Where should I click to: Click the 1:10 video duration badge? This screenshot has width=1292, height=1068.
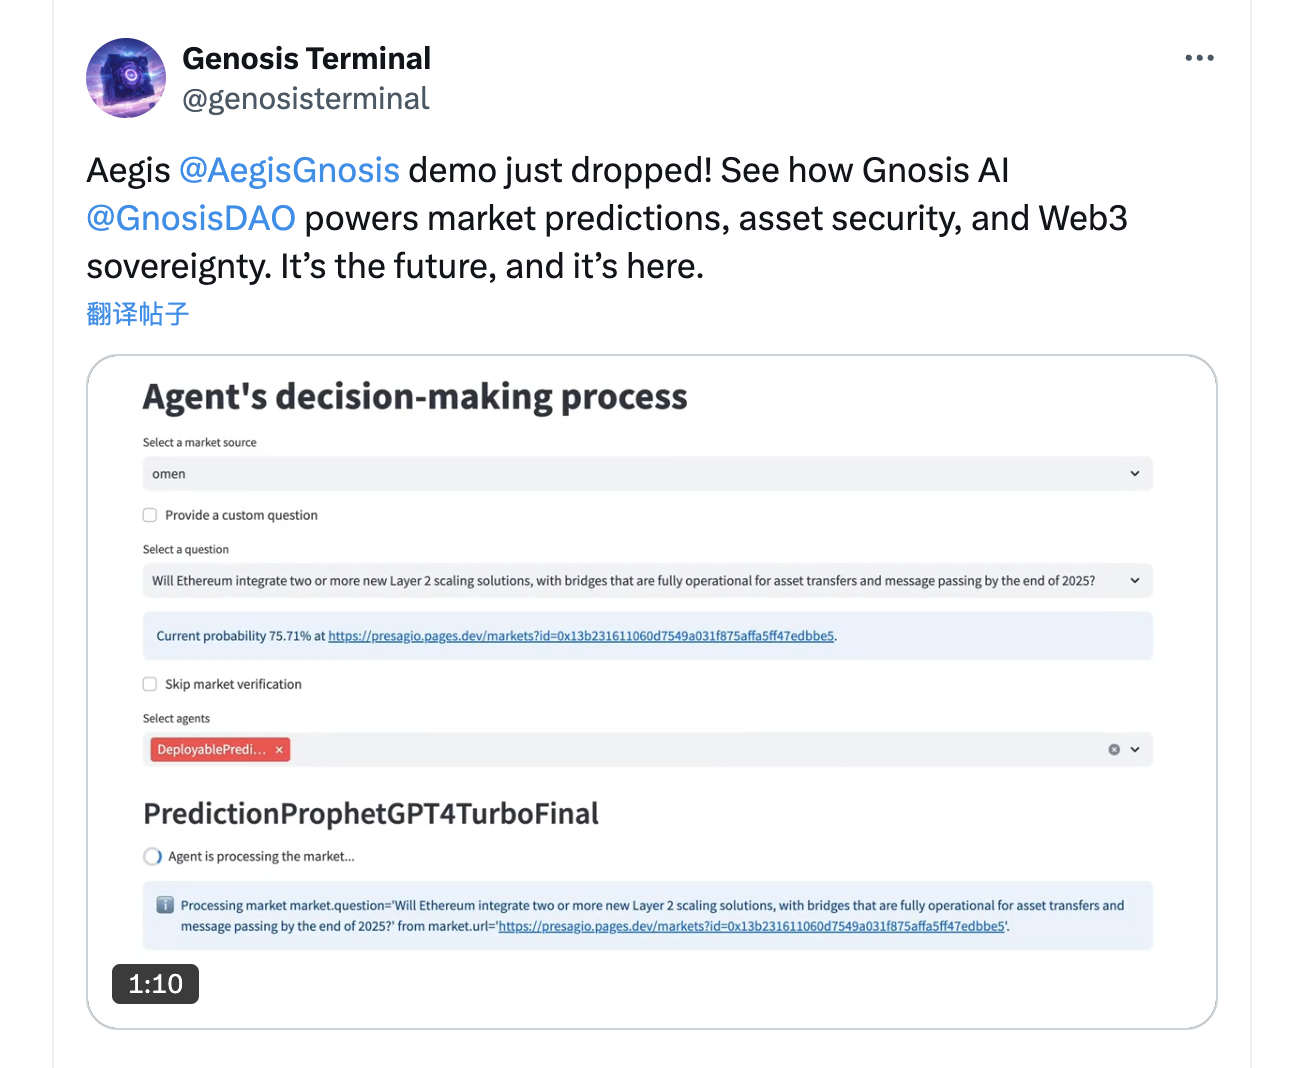pyautogui.click(x=155, y=984)
